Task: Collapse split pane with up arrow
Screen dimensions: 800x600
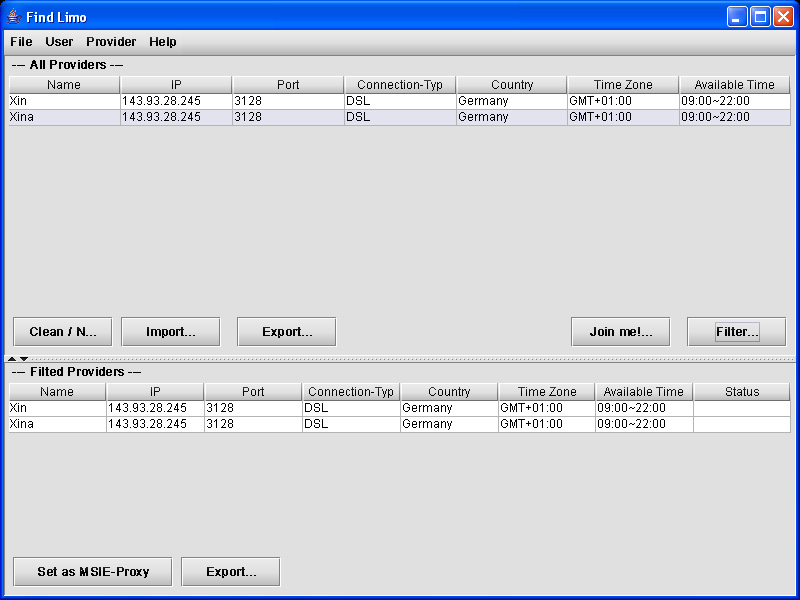Action: pyautogui.click(x=12, y=358)
